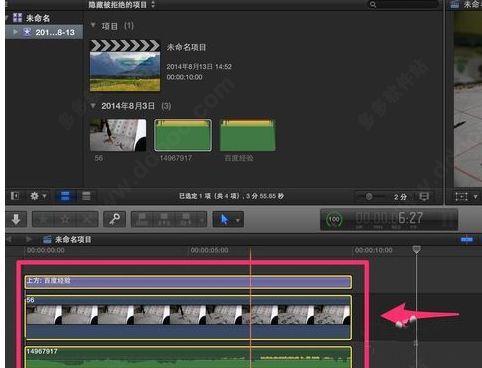Select the video clip 56 in timeline
Screen dimensions: 482x368
pyautogui.click(x=188, y=317)
